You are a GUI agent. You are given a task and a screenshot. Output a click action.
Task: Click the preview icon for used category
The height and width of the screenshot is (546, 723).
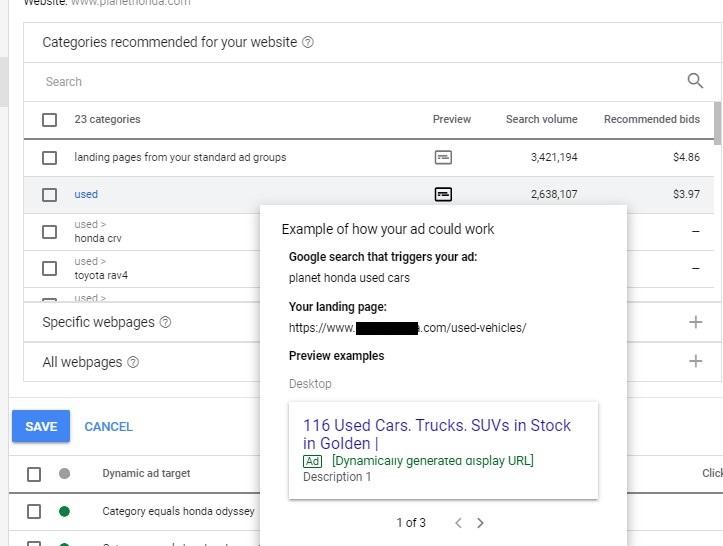tap(443, 194)
